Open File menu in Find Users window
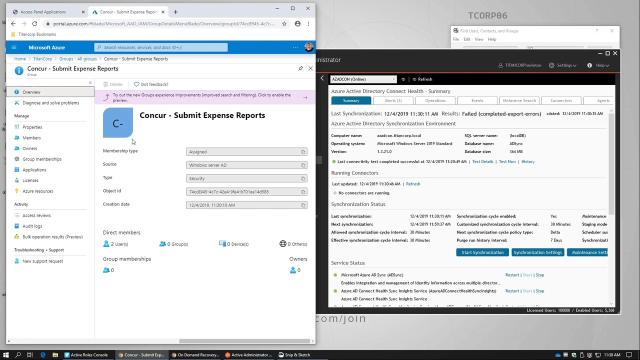Viewport: 640px width, 360px height. click(x=456, y=40)
